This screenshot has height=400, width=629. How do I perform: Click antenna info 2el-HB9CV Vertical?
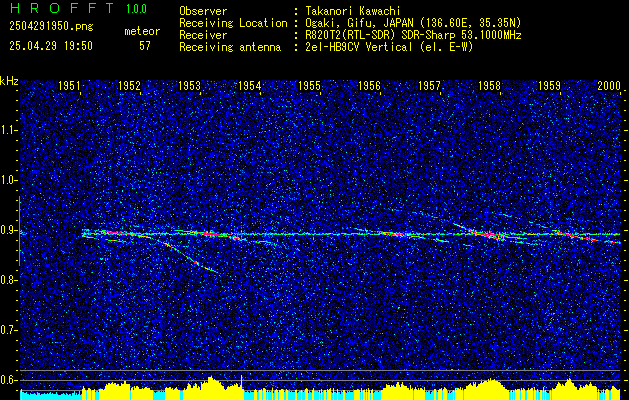359,47
